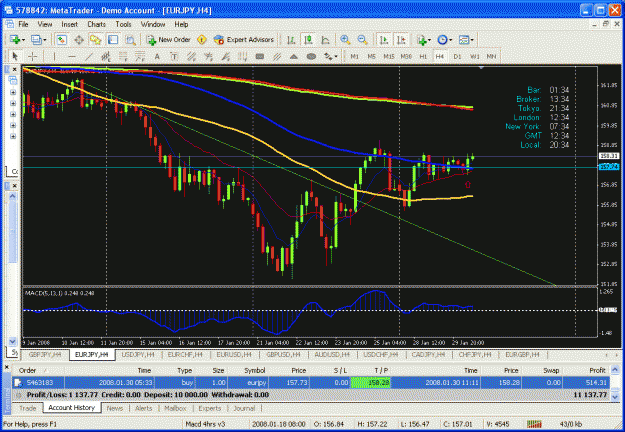Image resolution: width=625 pixels, height=432 pixels.
Task: Switch to GBPJPY,H4 chart tab
Action: 45,354
